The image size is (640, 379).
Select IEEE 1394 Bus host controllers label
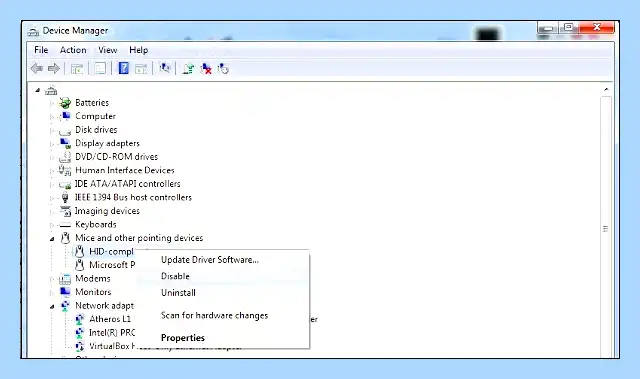[x=133, y=197]
